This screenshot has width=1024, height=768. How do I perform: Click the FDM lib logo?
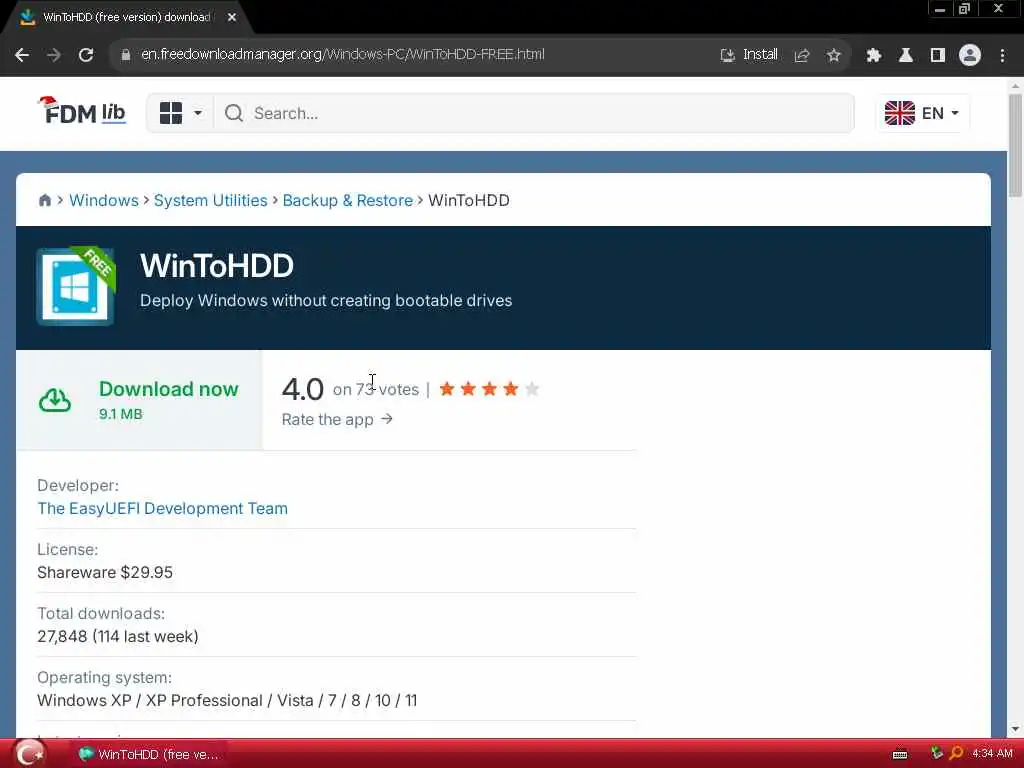(x=82, y=110)
